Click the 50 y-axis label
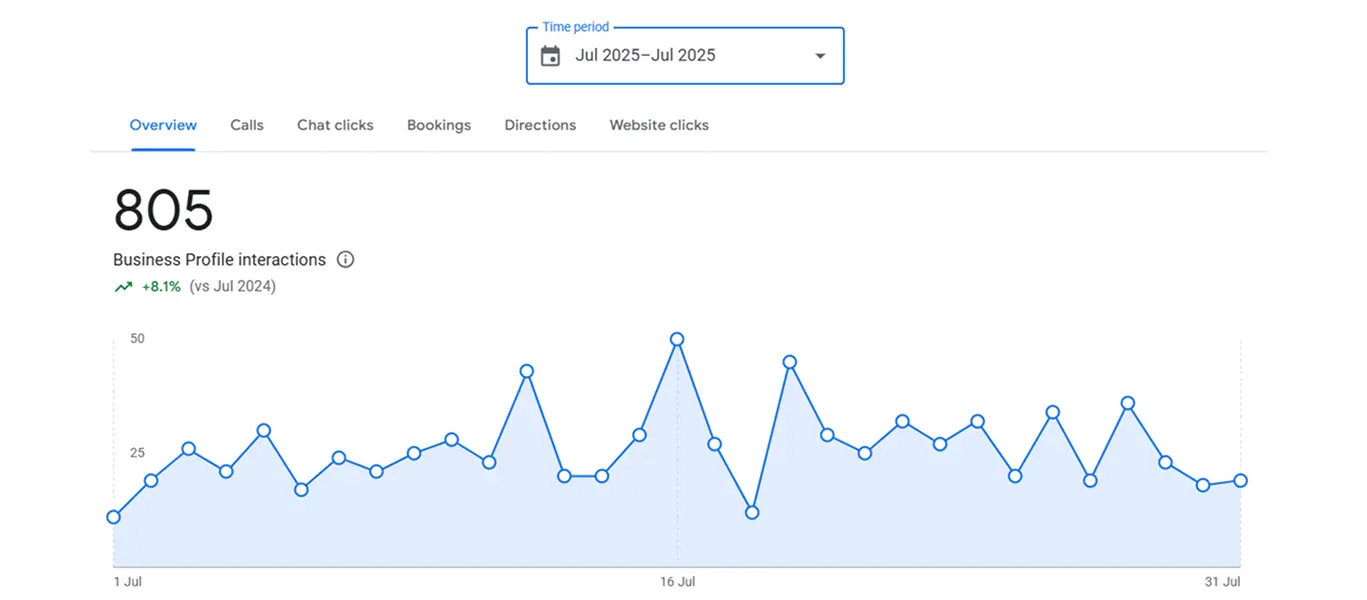1367x600 pixels. pos(137,339)
